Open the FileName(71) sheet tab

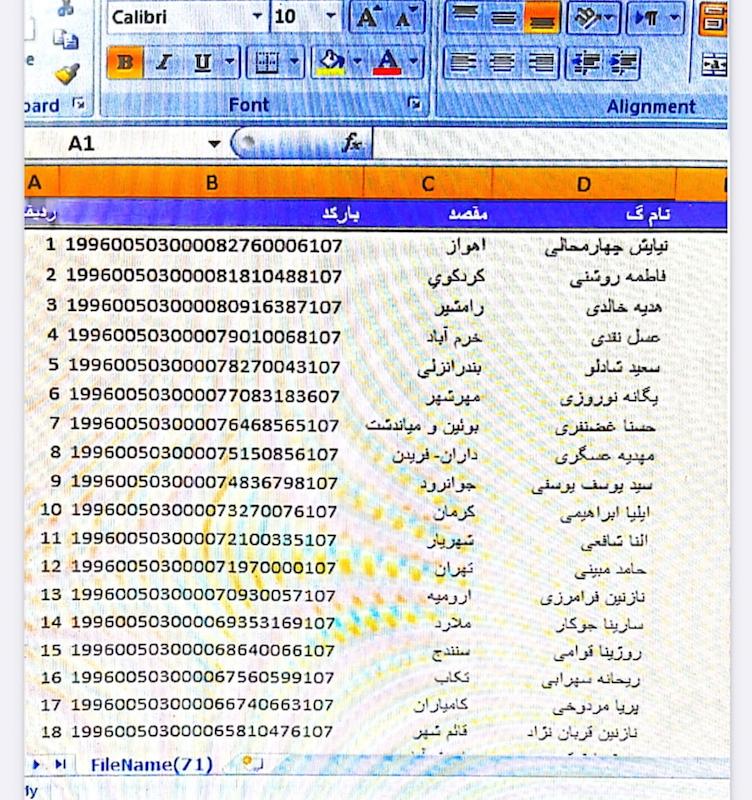(152, 764)
